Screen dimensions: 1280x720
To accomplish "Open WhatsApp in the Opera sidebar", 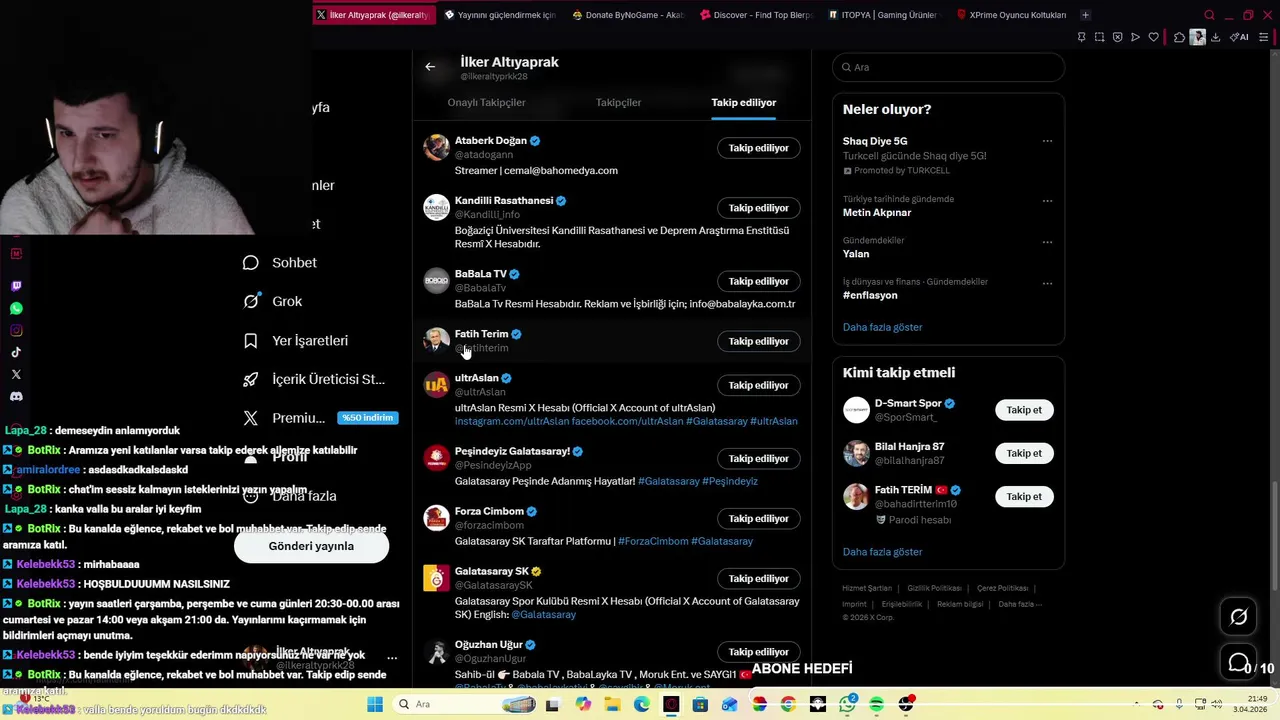I will [16, 308].
